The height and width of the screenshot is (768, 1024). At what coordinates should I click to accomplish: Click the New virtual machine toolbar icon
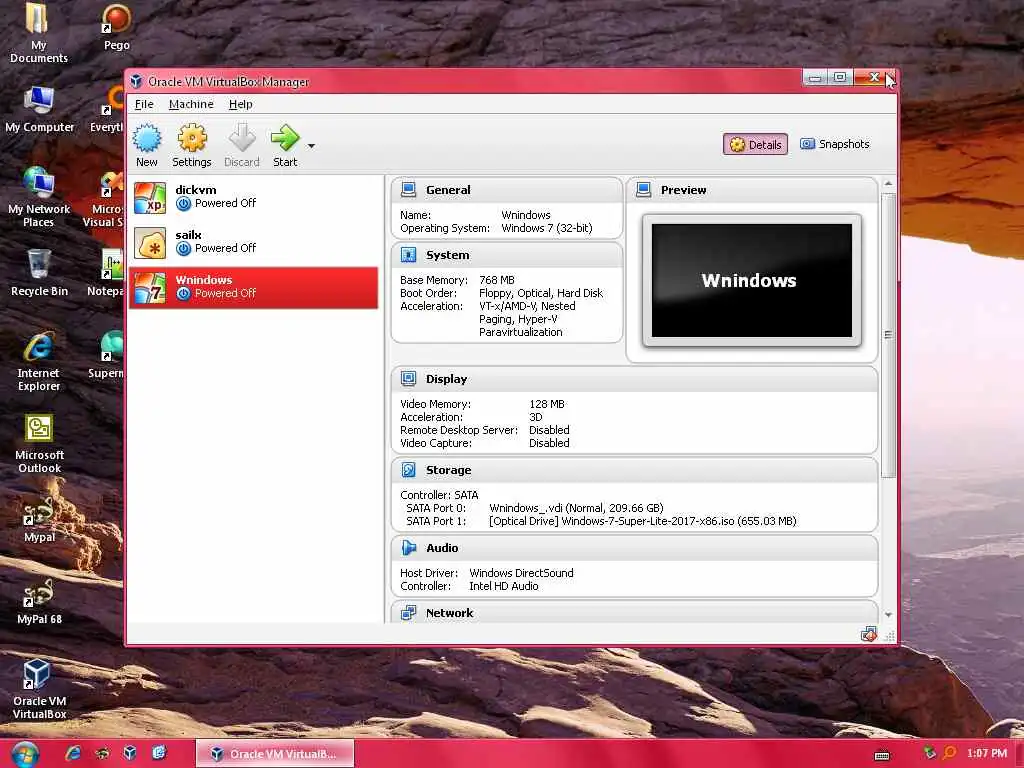point(146,145)
